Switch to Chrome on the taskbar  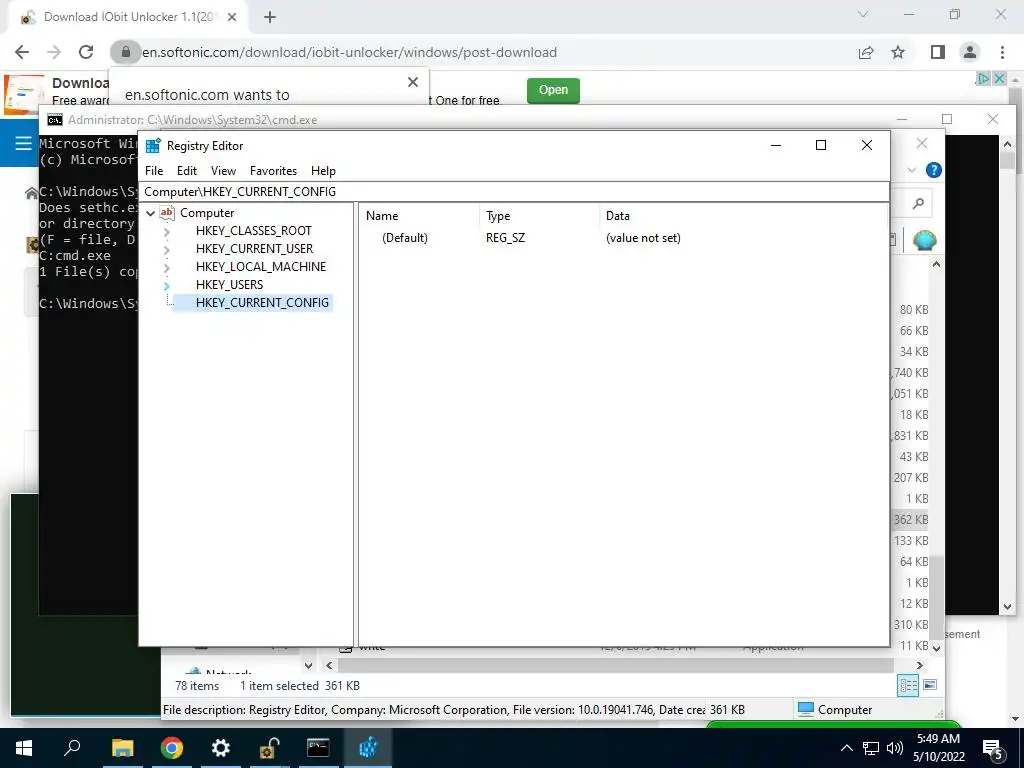point(171,748)
